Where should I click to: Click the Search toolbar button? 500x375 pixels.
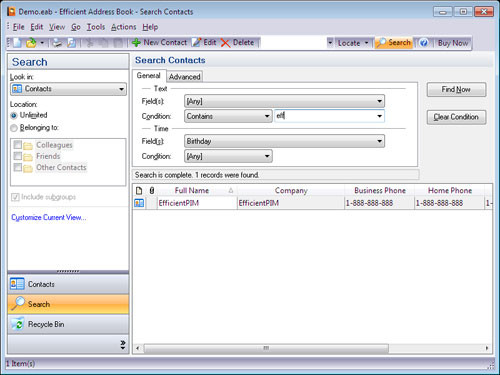click(x=393, y=43)
